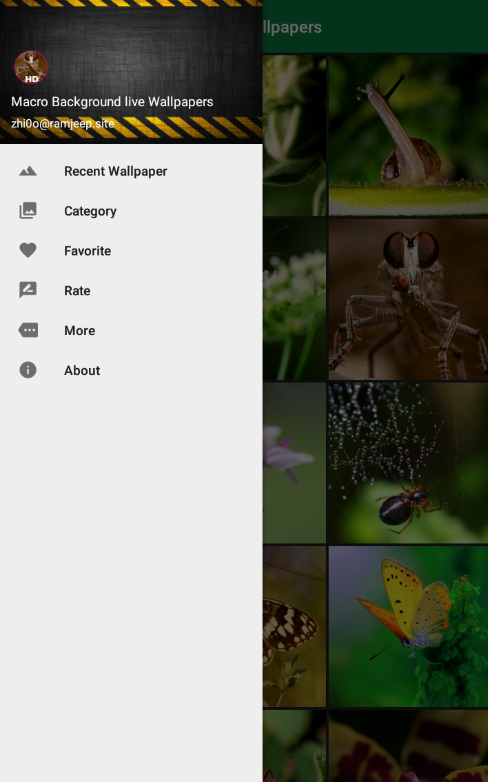Click the Category gallery icon

click(x=28, y=210)
